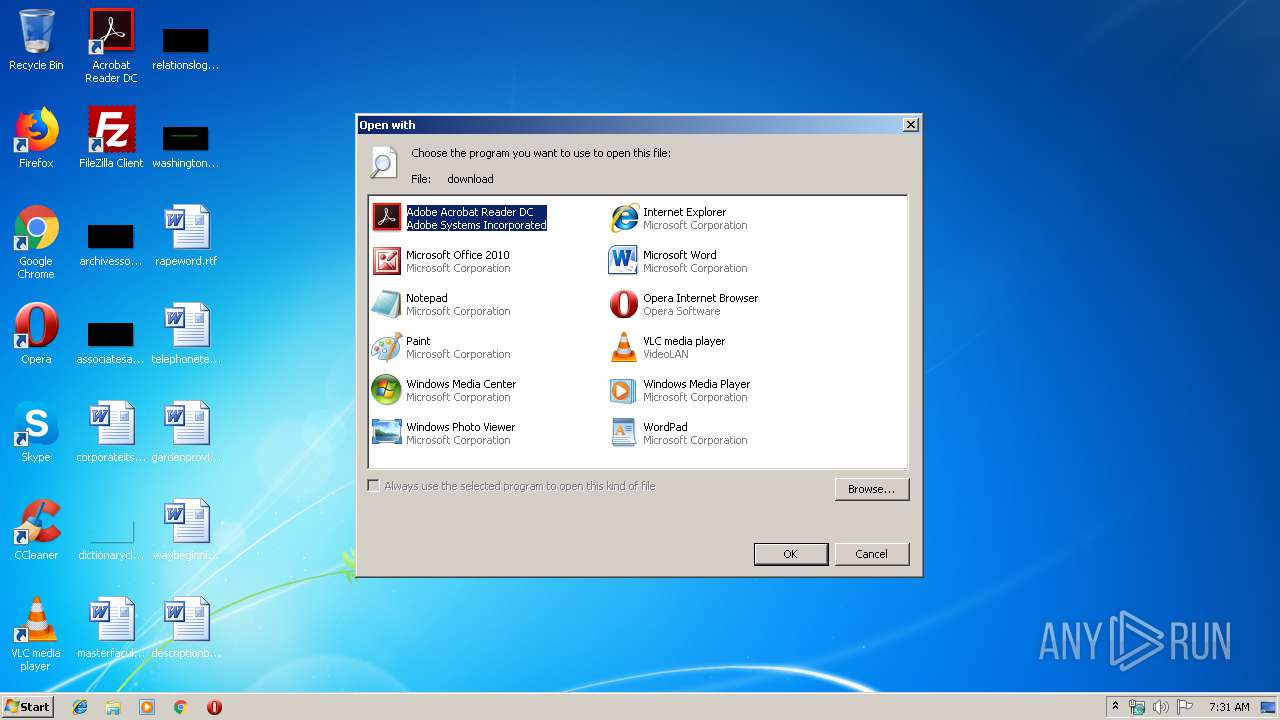Click the Browse... button
The image size is (1280, 720).
coord(872,489)
